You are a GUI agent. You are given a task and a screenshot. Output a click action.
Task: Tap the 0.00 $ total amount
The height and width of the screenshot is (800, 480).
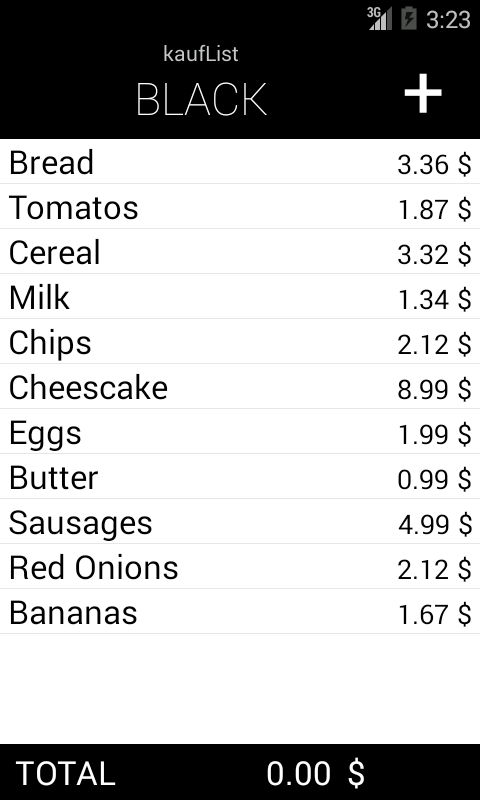(316, 773)
